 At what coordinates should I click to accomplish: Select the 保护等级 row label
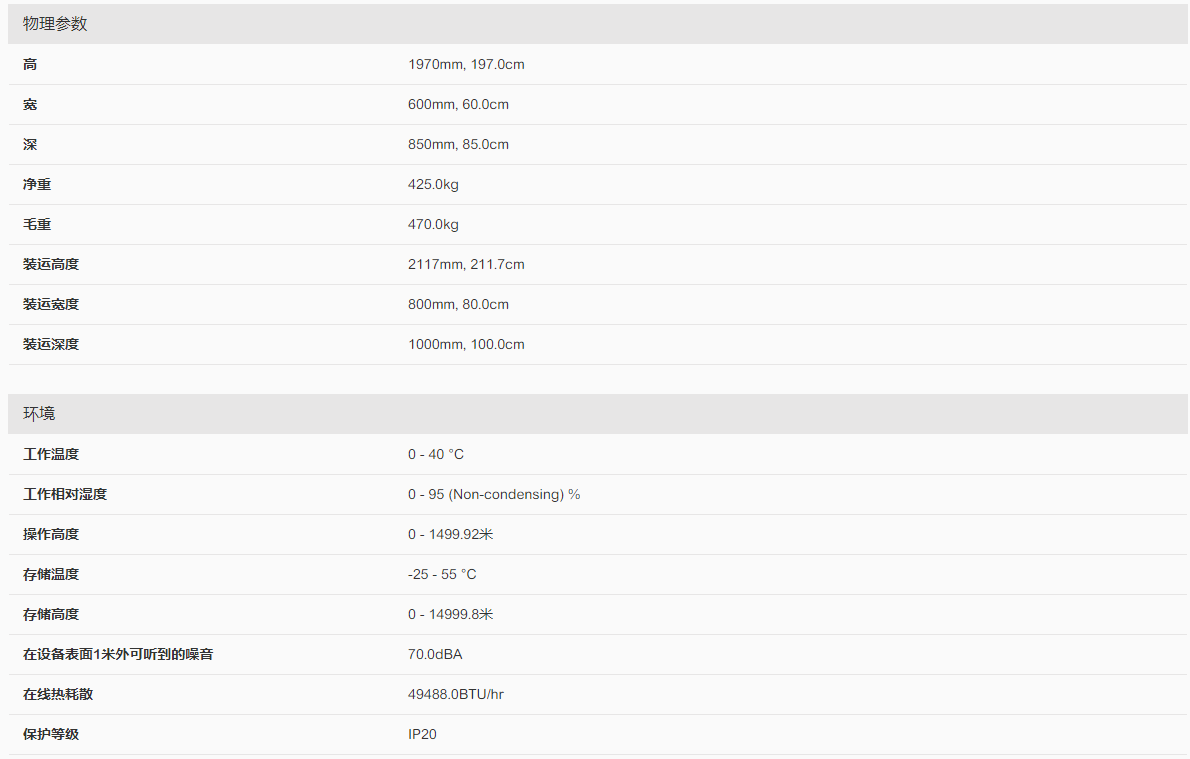51,735
